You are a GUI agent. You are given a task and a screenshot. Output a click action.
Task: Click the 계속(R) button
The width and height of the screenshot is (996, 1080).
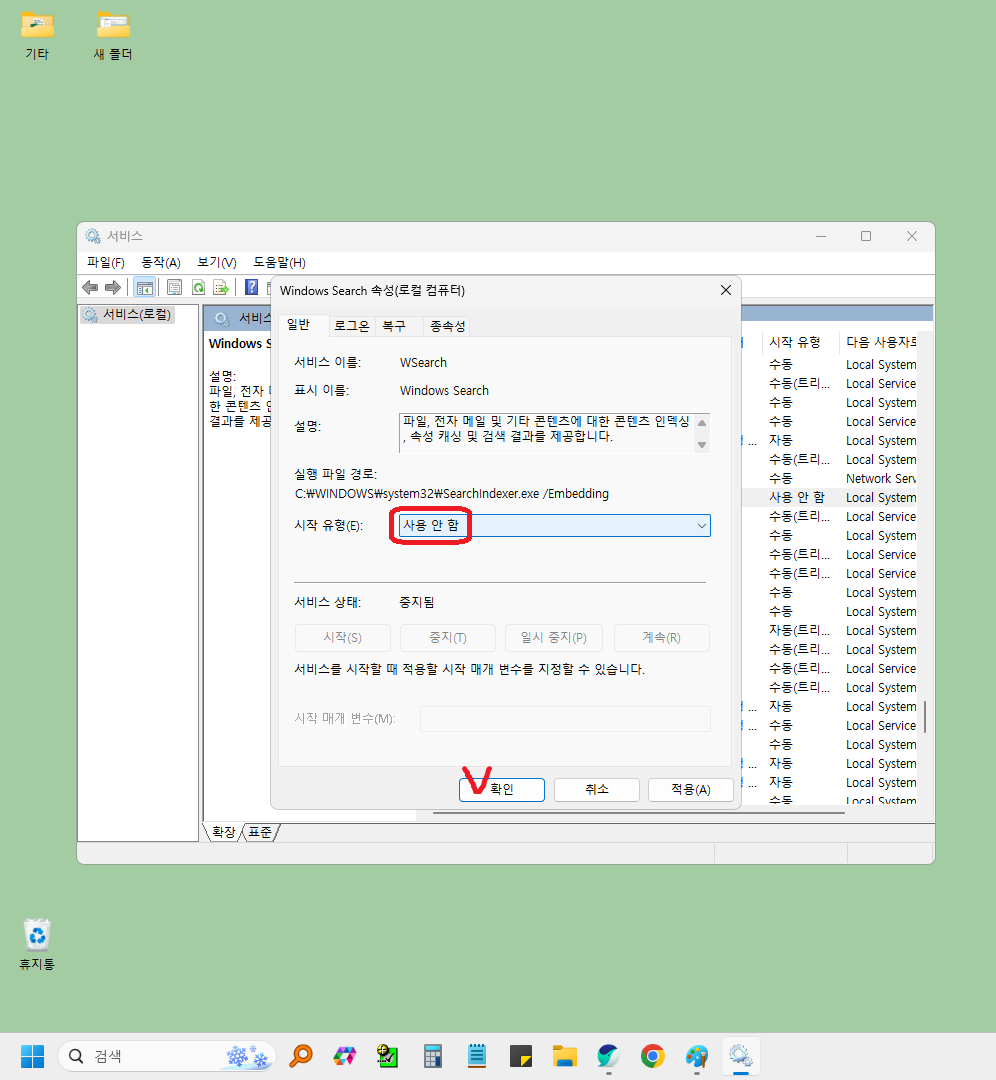coord(661,638)
